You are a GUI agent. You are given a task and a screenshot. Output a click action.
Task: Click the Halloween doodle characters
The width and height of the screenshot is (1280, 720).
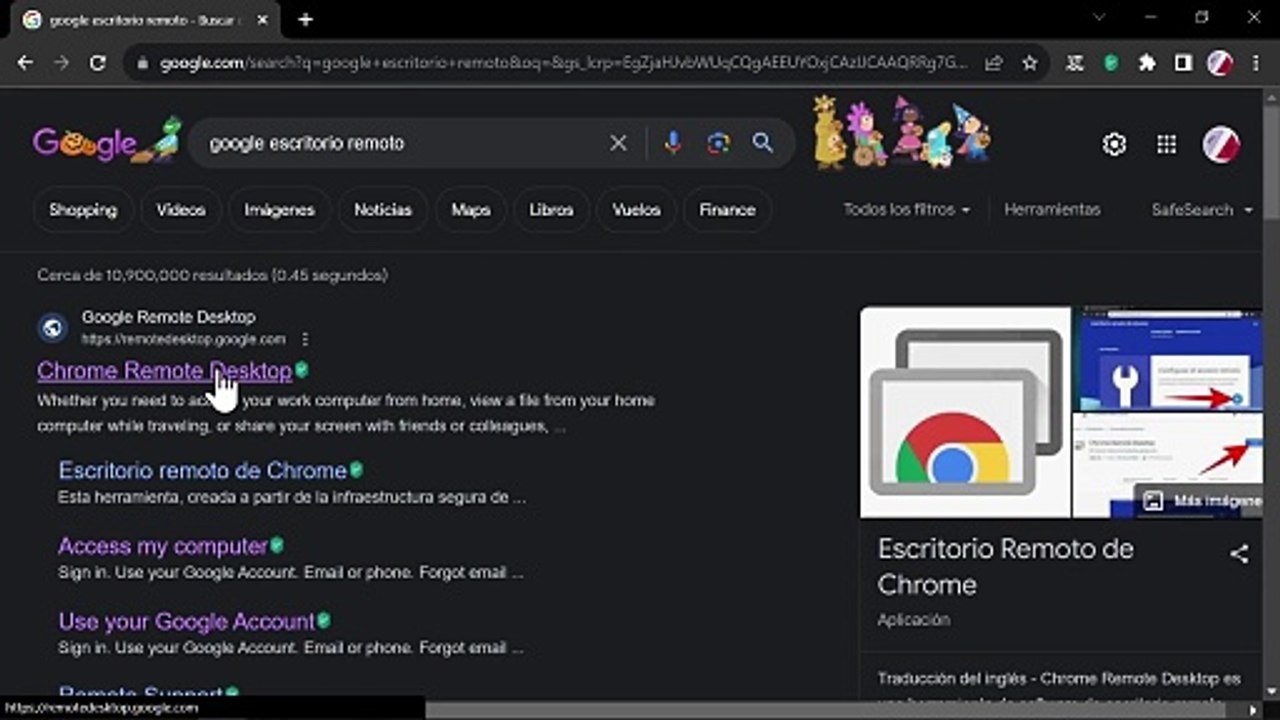[901, 132]
